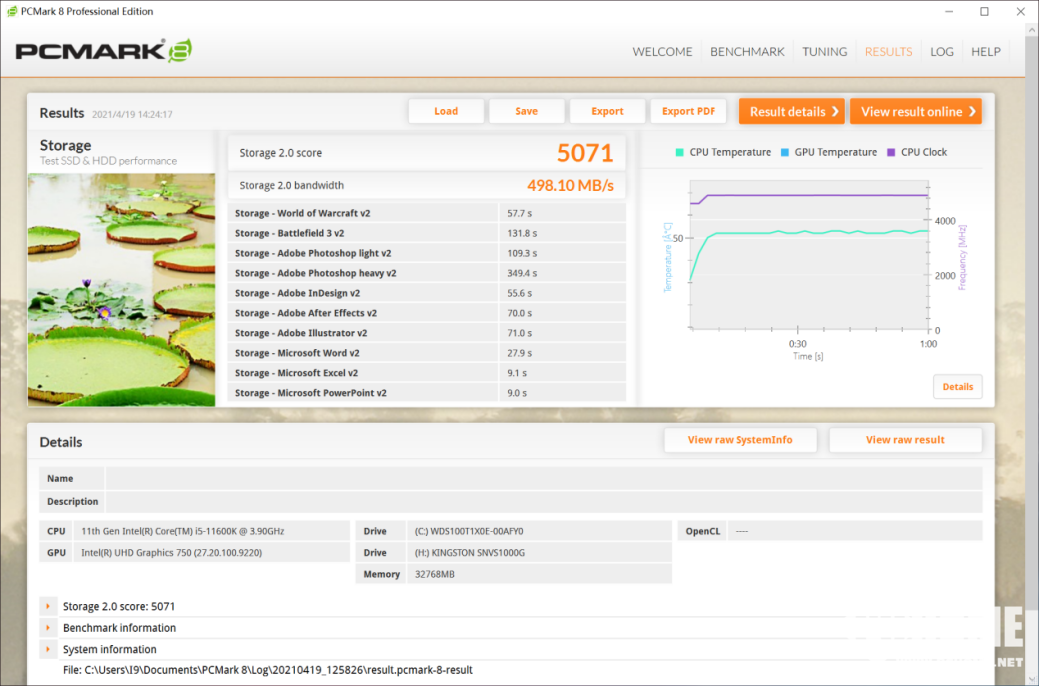
Task: Click the CPU Clock legend swatch
Action: click(x=891, y=152)
